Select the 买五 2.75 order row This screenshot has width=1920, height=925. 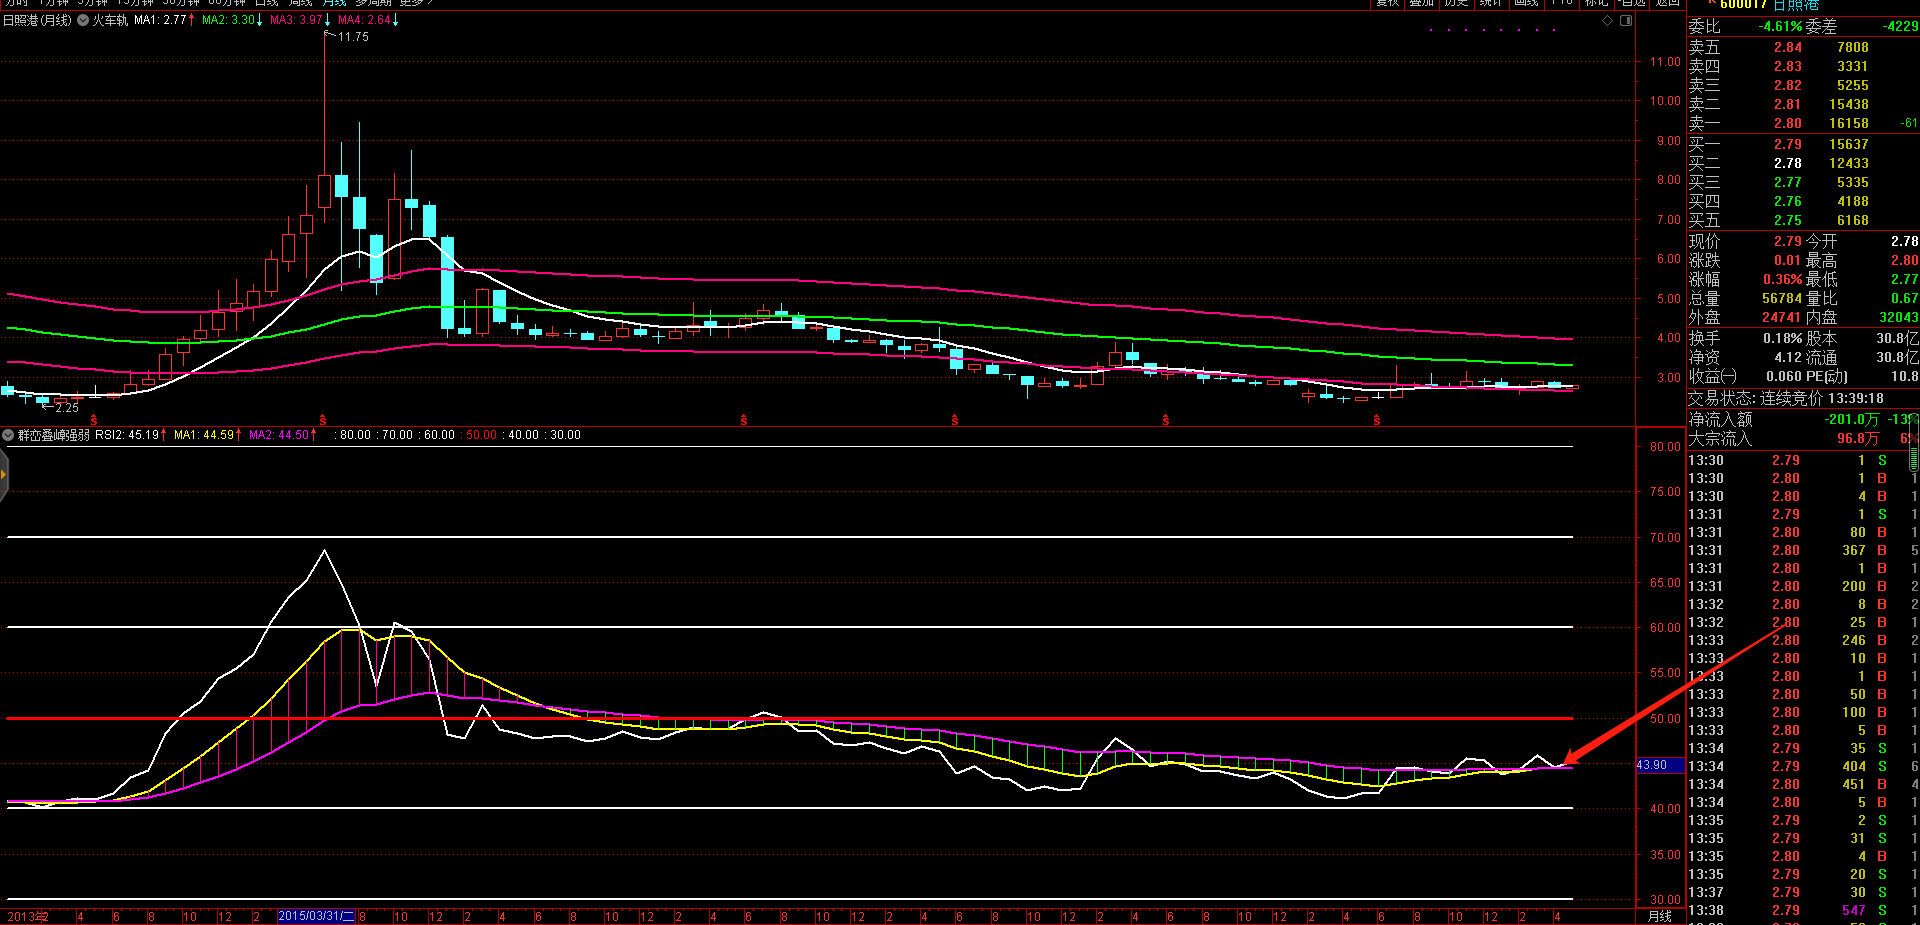coord(1803,220)
